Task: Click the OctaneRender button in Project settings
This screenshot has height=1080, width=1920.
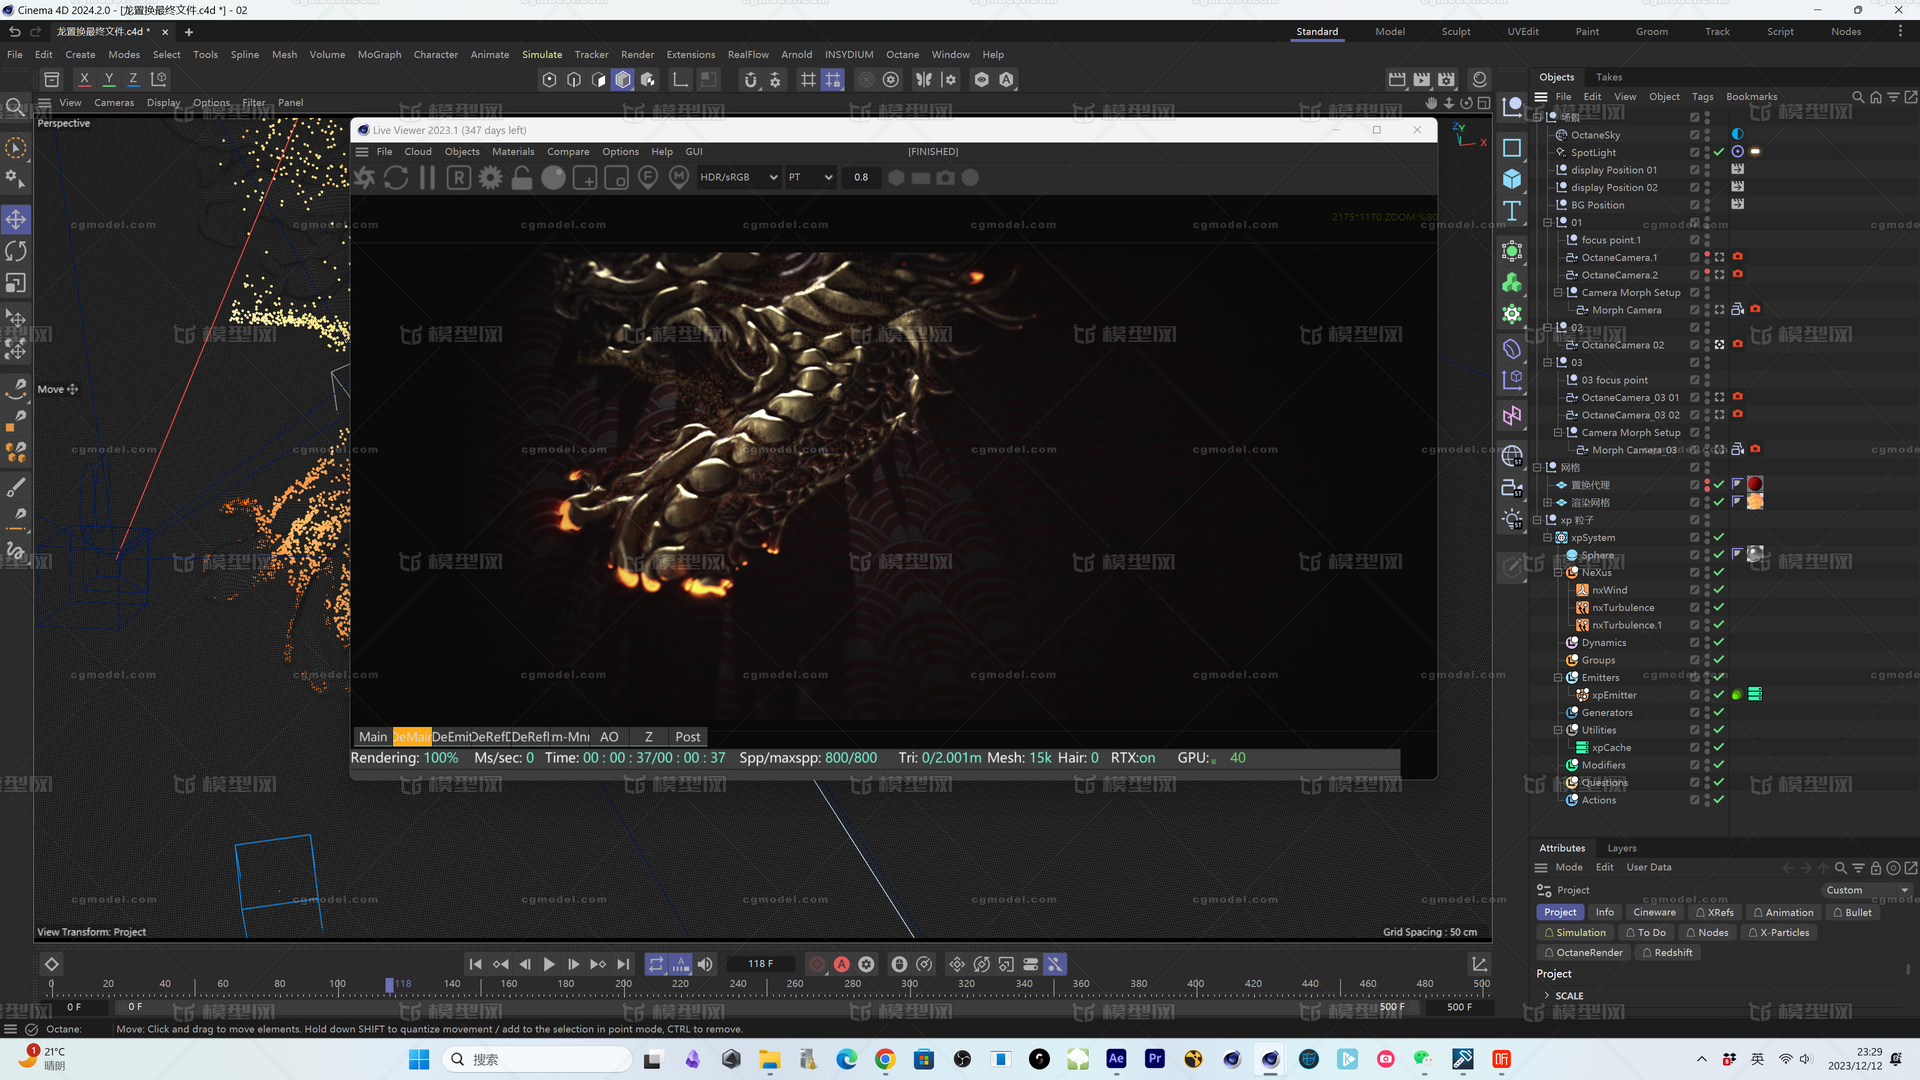Action: pos(1583,952)
